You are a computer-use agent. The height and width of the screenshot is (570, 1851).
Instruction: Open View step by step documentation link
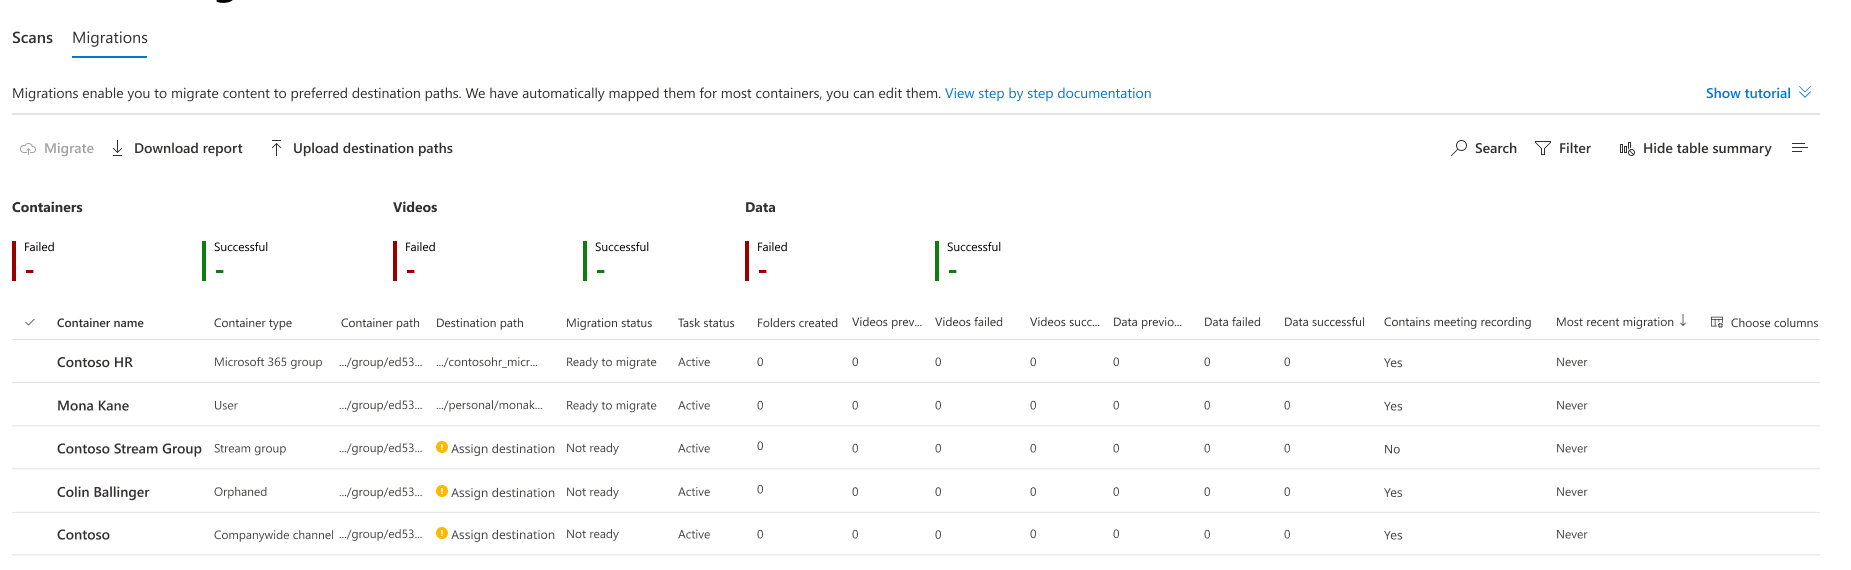[1048, 93]
